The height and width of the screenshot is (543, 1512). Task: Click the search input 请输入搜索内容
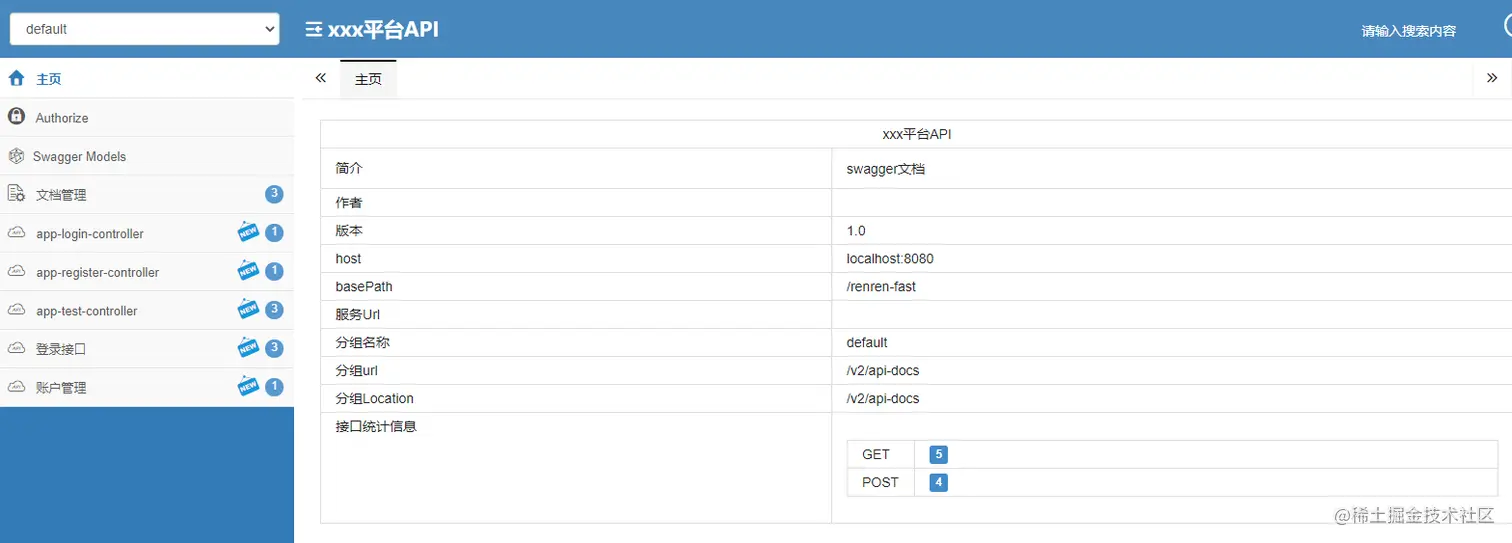(x=1408, y=31)
